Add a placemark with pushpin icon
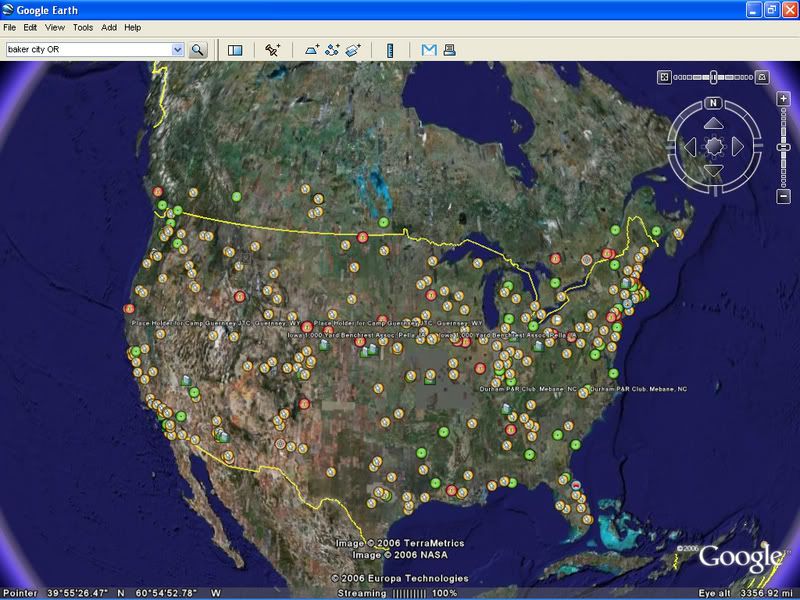The height and width of the screenshot is (600, 800). tap(272, 49)
